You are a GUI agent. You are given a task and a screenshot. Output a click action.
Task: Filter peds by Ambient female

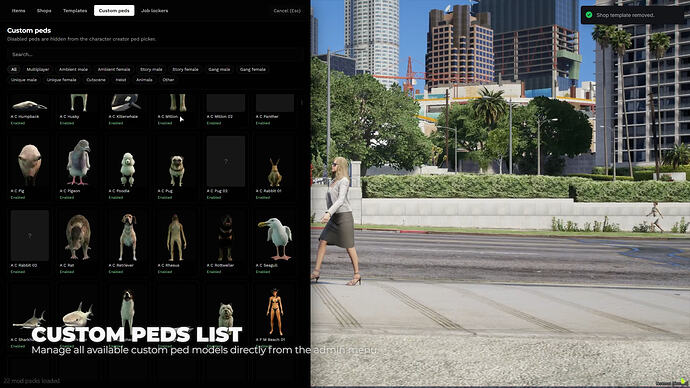[114, 70]
